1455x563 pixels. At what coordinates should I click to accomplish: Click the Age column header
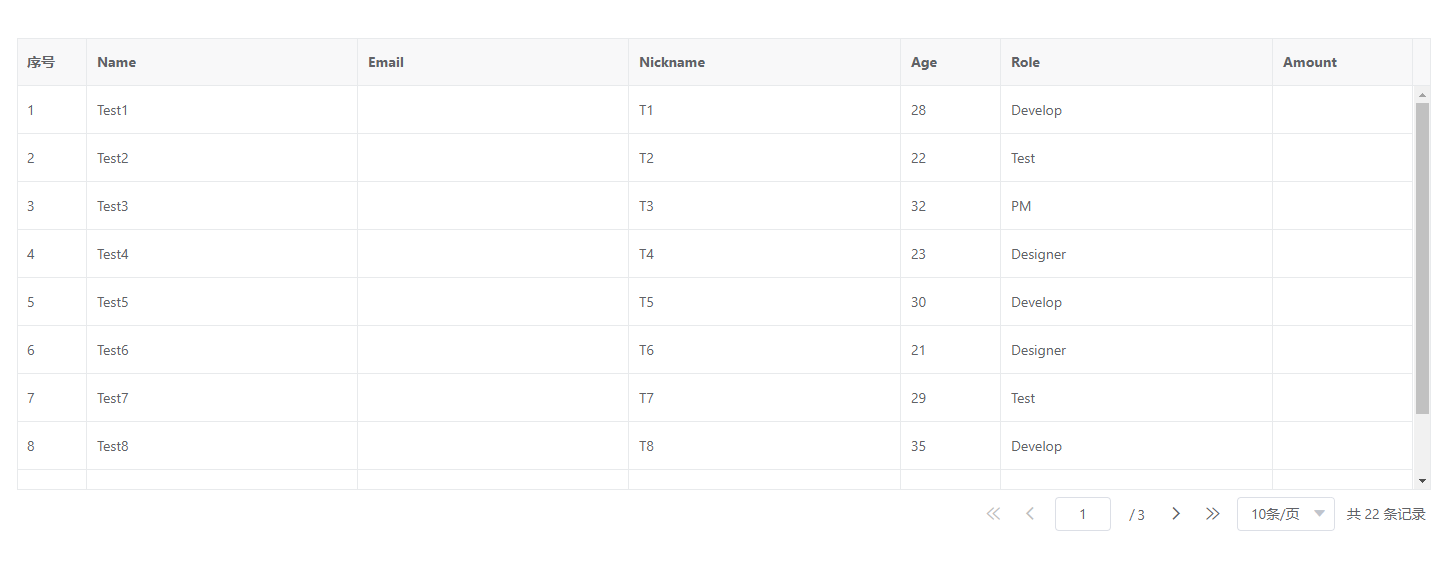(x=924, y=62)
